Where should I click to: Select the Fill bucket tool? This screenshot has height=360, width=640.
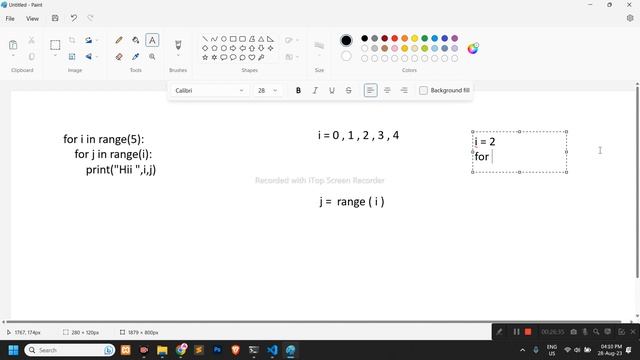pos(136,40)
